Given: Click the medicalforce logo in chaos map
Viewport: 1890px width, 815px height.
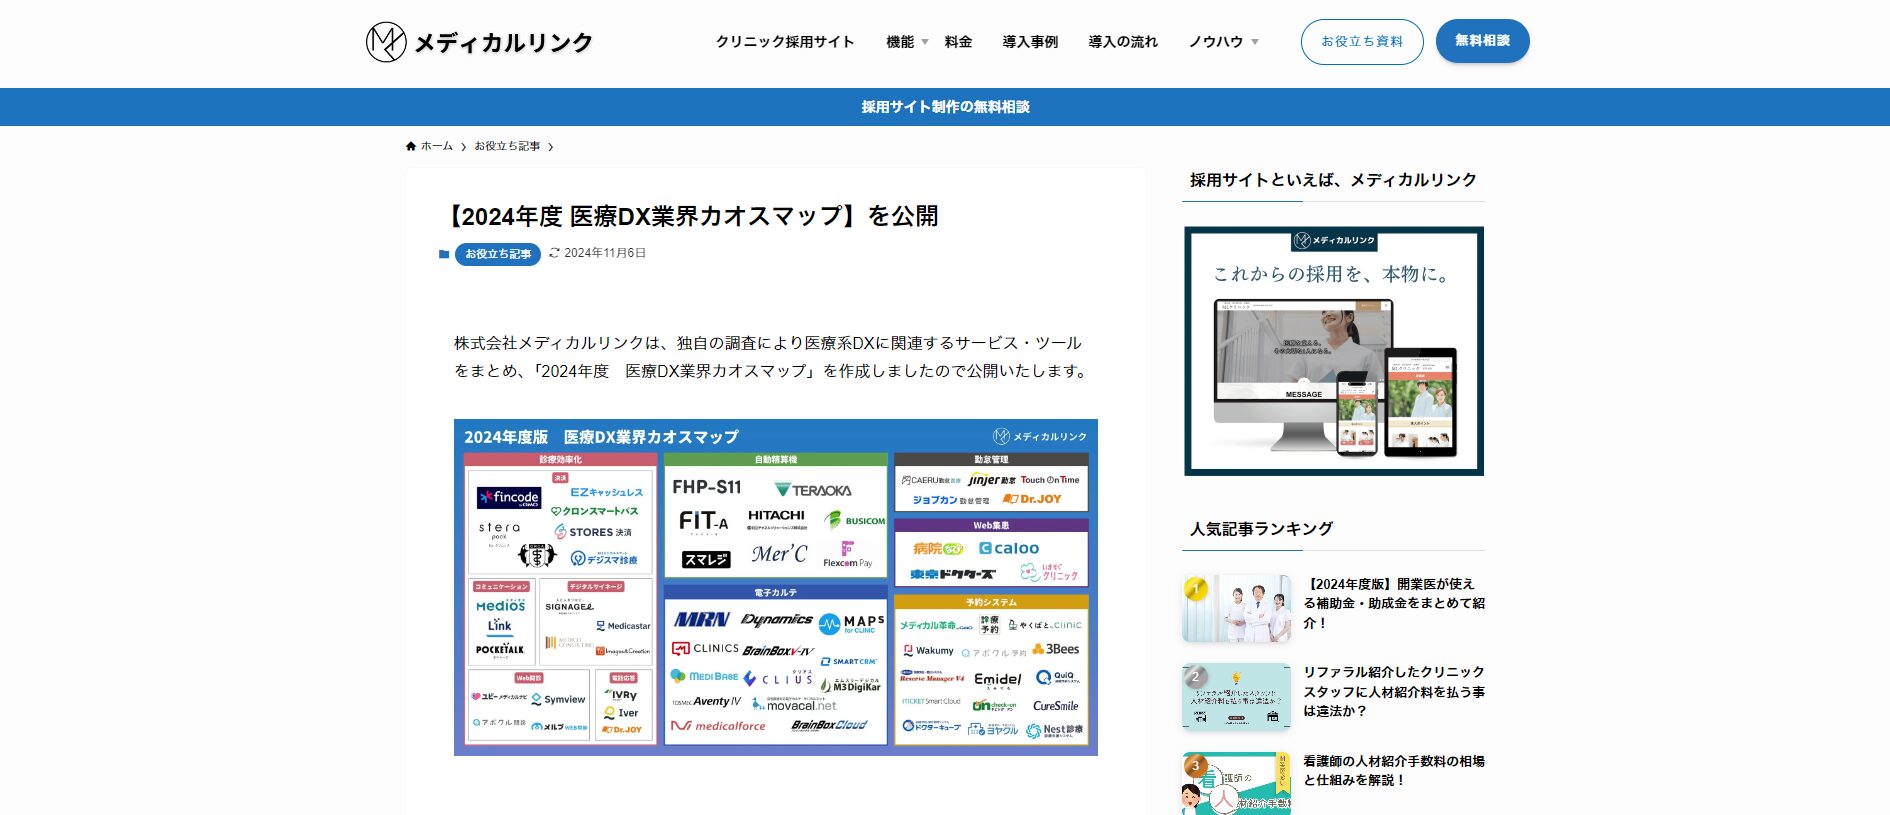Looking at the screenshot, I should coord(718,726).
